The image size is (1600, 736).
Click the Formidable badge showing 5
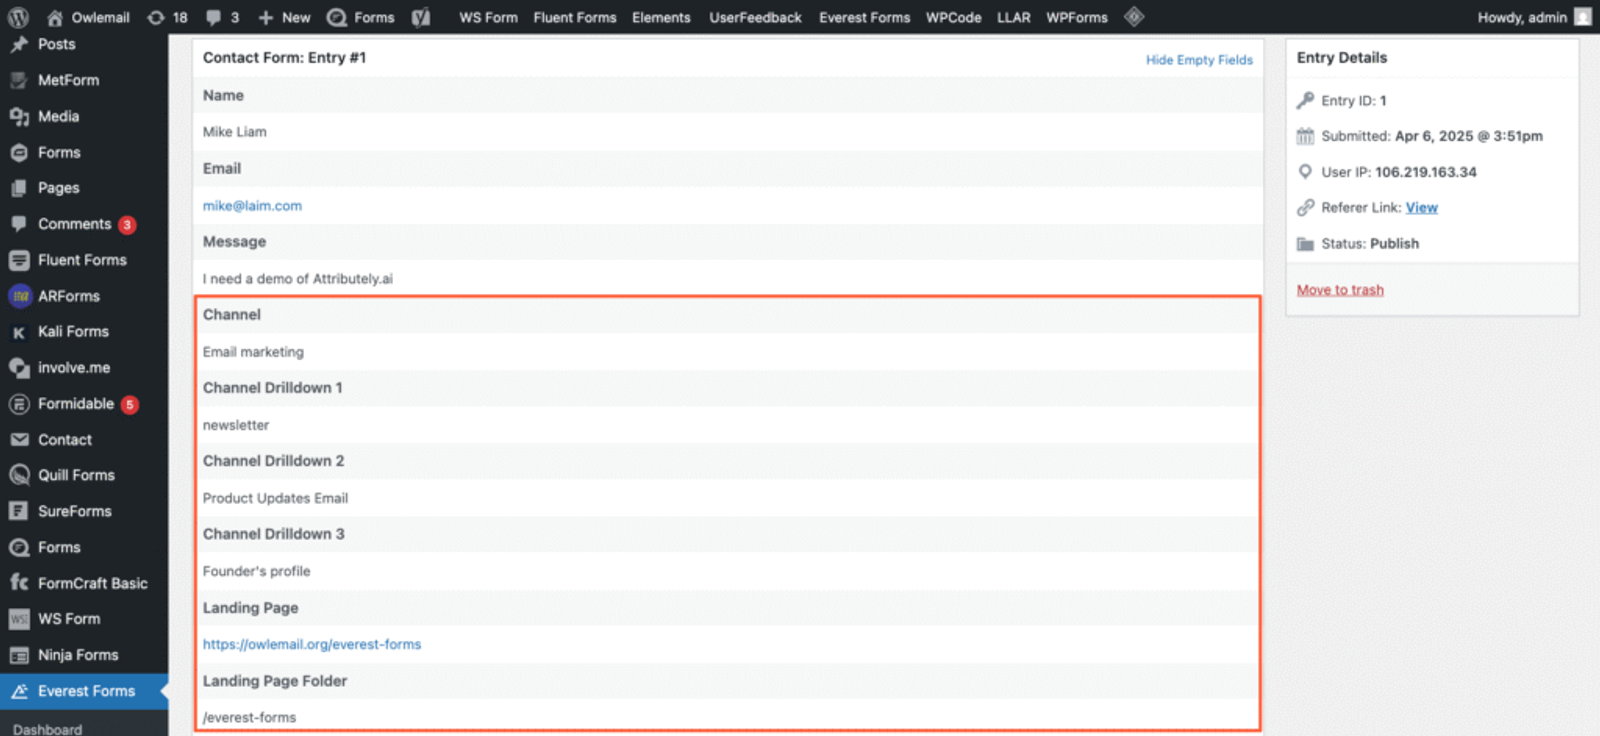(130, 405)
